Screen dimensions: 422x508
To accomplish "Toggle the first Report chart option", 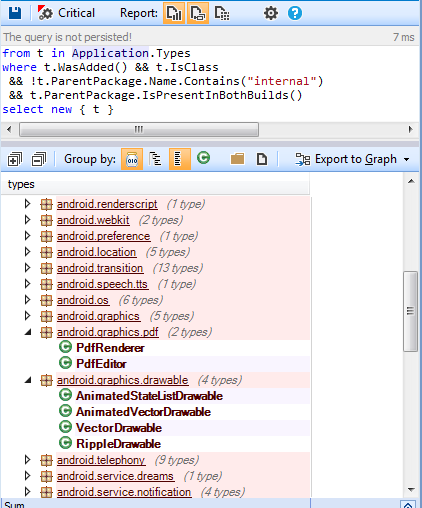I will pyautogui.click(x=174, y=13).
